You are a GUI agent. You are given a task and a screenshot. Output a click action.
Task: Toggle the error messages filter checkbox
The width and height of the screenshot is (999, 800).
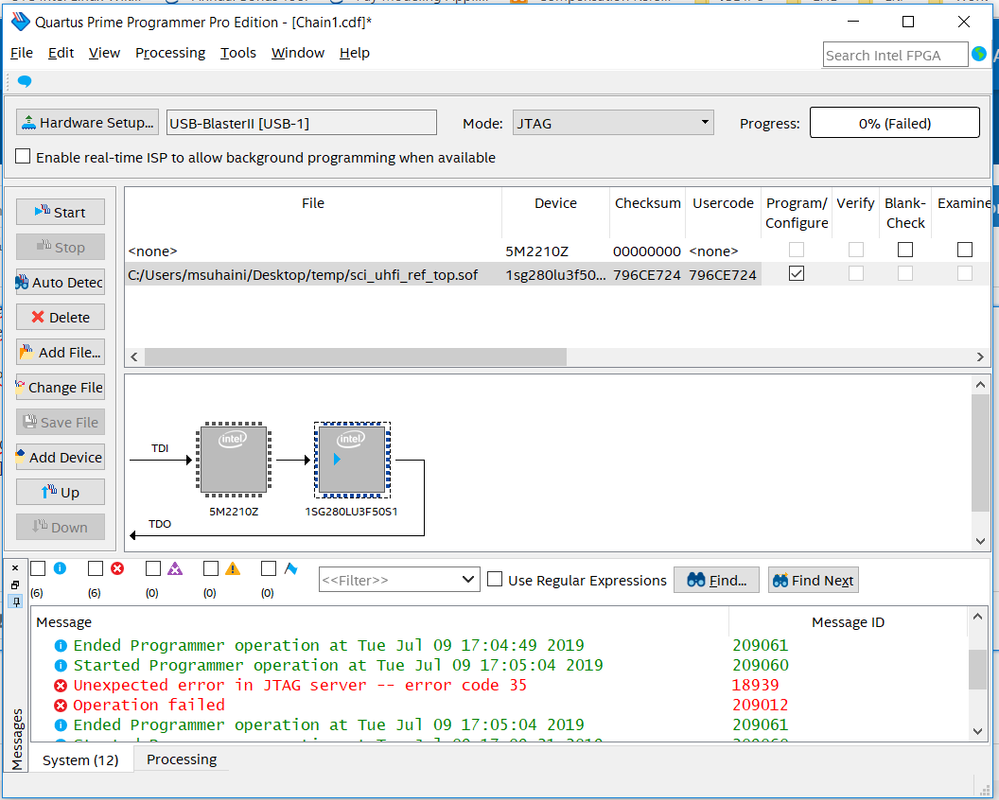pyautogui.click(x=95, y=568)
